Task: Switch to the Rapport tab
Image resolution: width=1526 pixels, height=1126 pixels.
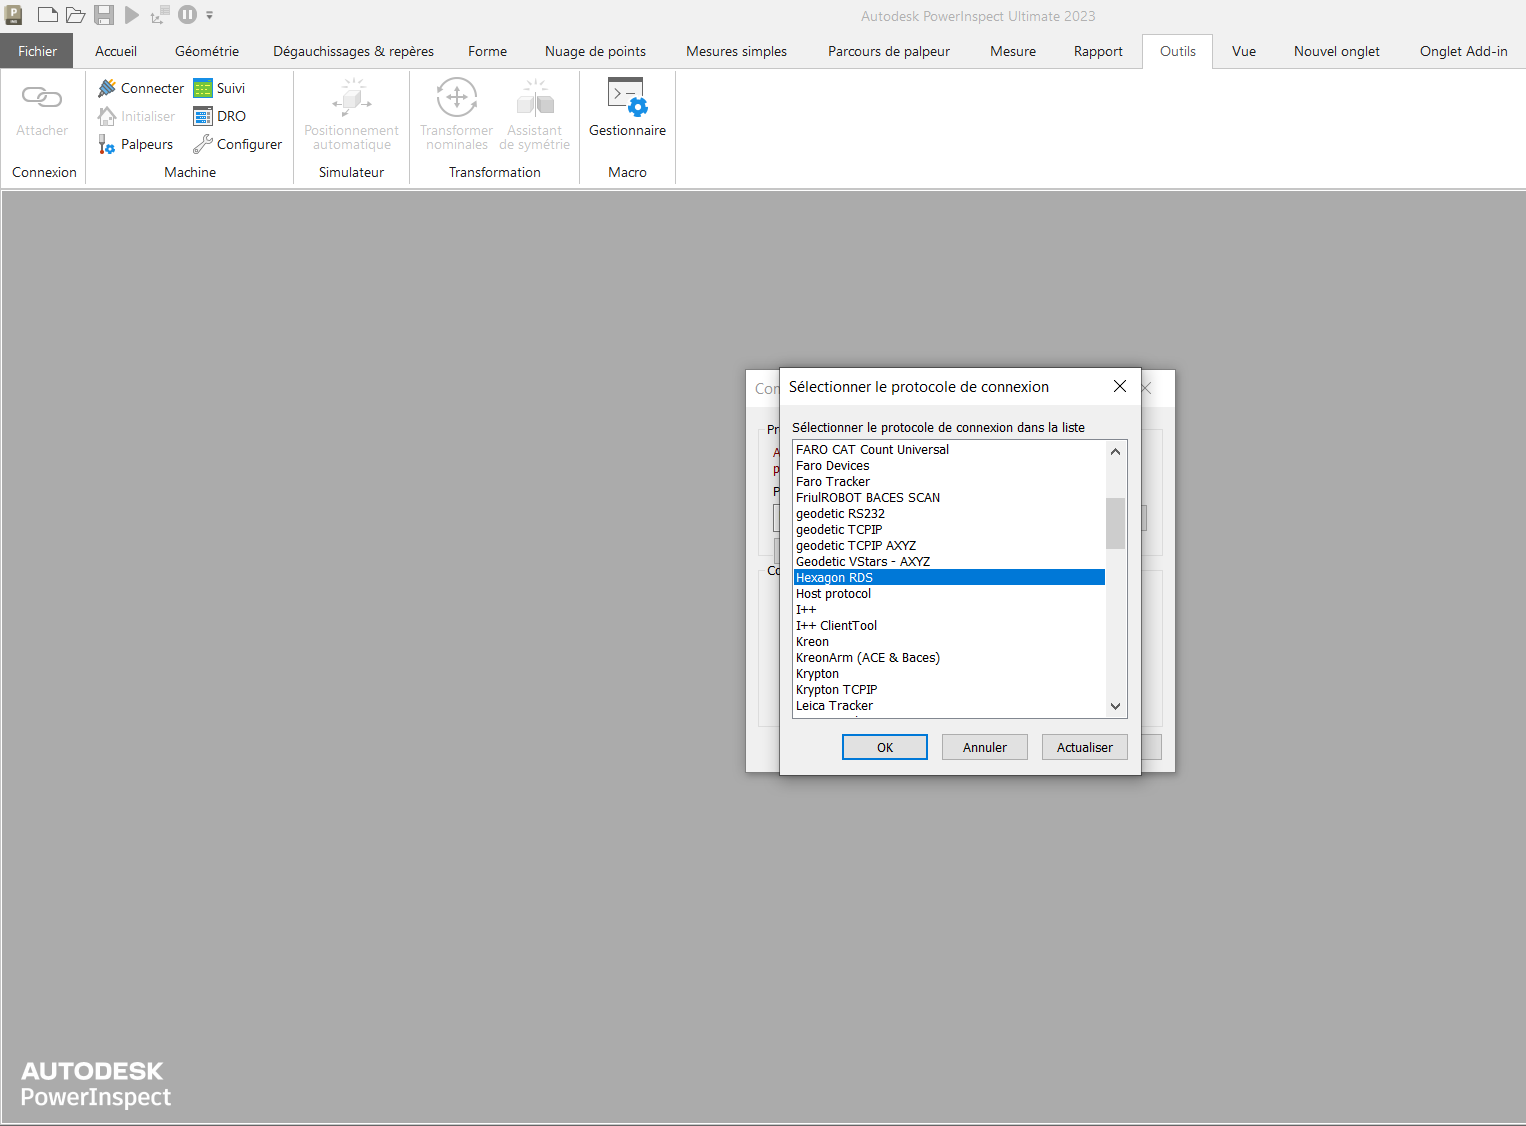Action: 1098,51
